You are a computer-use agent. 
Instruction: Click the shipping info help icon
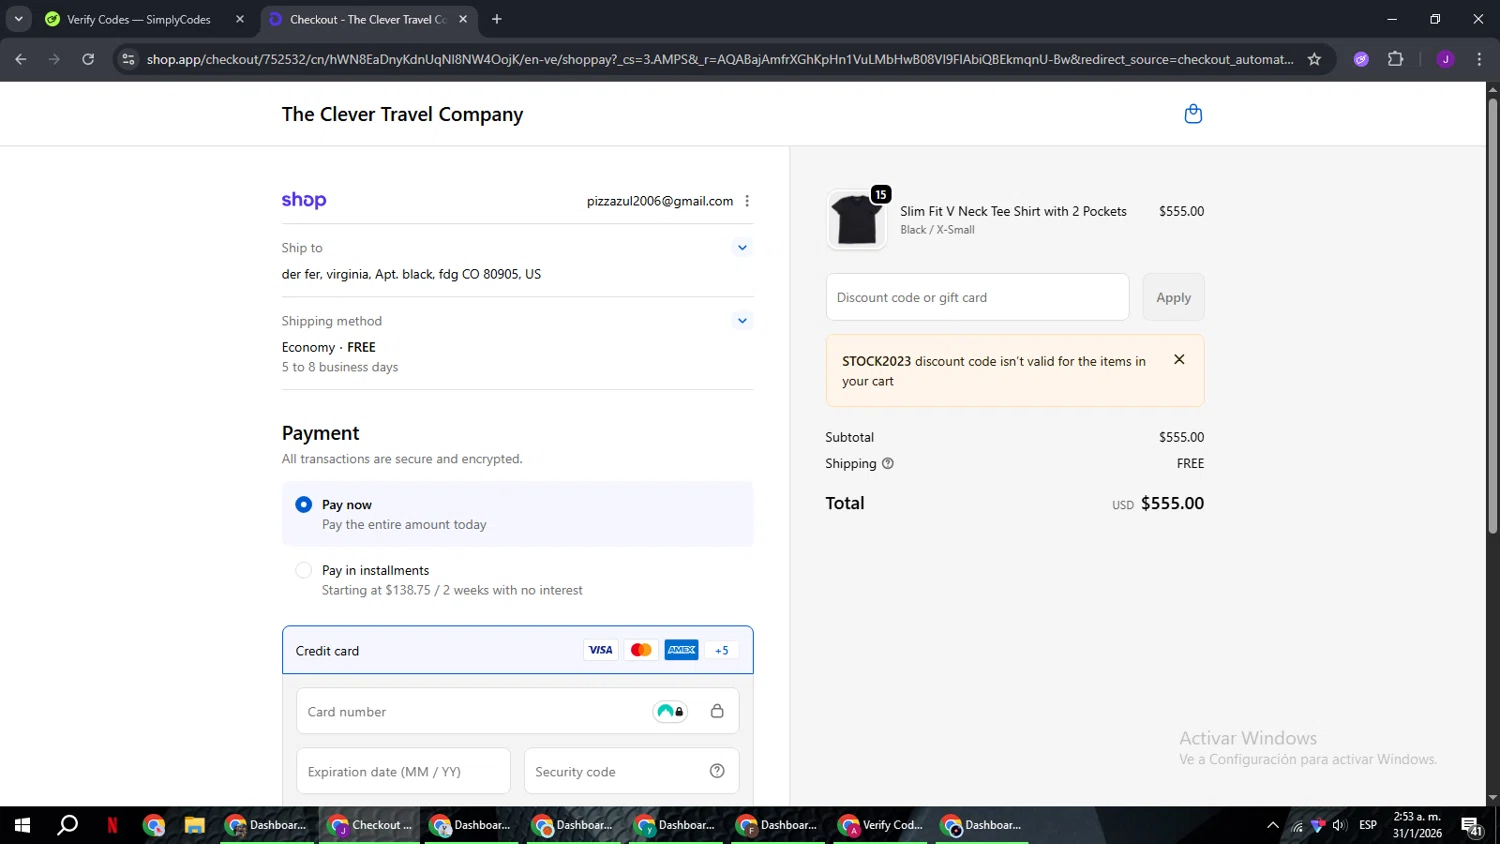888,463
